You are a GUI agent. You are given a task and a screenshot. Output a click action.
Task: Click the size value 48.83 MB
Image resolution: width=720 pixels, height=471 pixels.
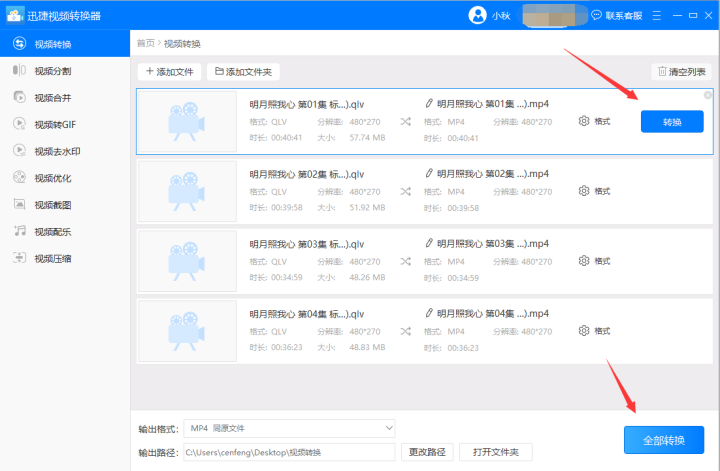click(x=367, y=347)
